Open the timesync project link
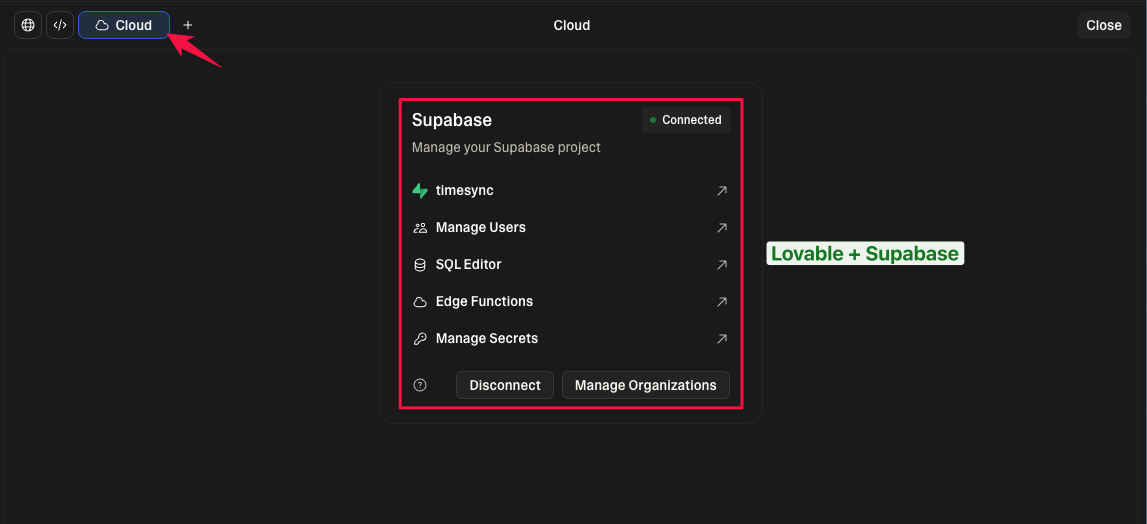 point(464,190)
